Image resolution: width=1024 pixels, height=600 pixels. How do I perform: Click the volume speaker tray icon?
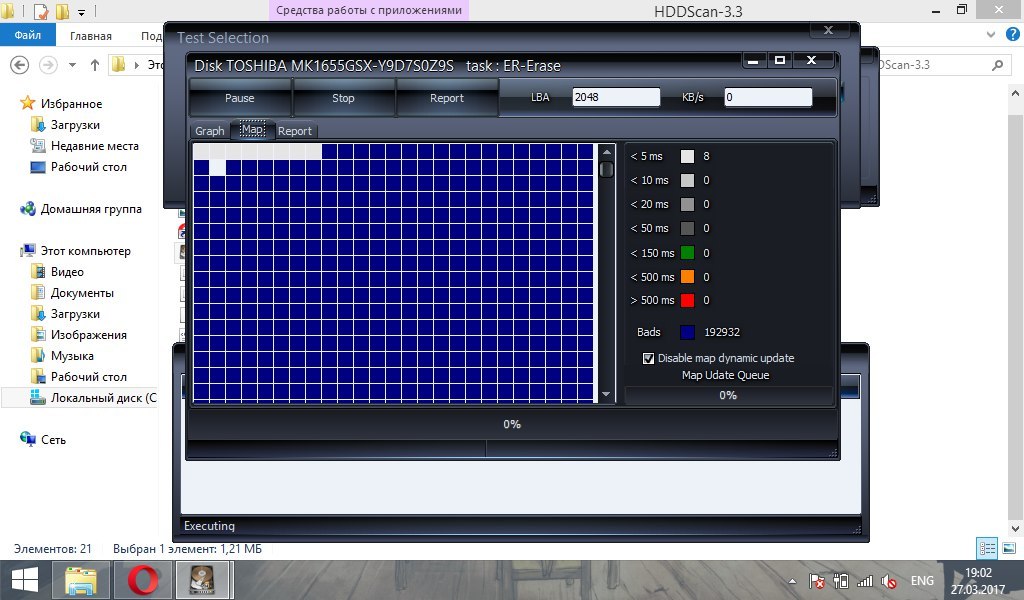887,581
